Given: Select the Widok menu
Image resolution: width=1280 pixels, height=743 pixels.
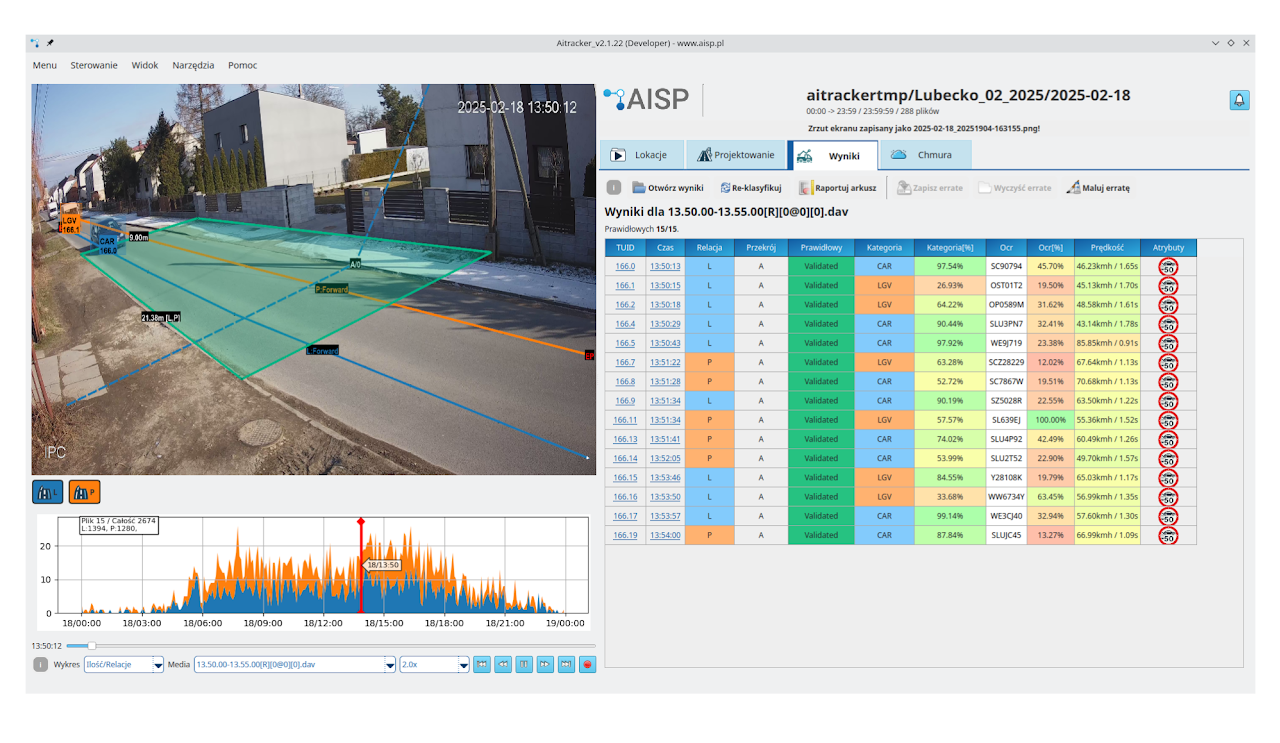Looking at the screenshot, I should 145,65.
